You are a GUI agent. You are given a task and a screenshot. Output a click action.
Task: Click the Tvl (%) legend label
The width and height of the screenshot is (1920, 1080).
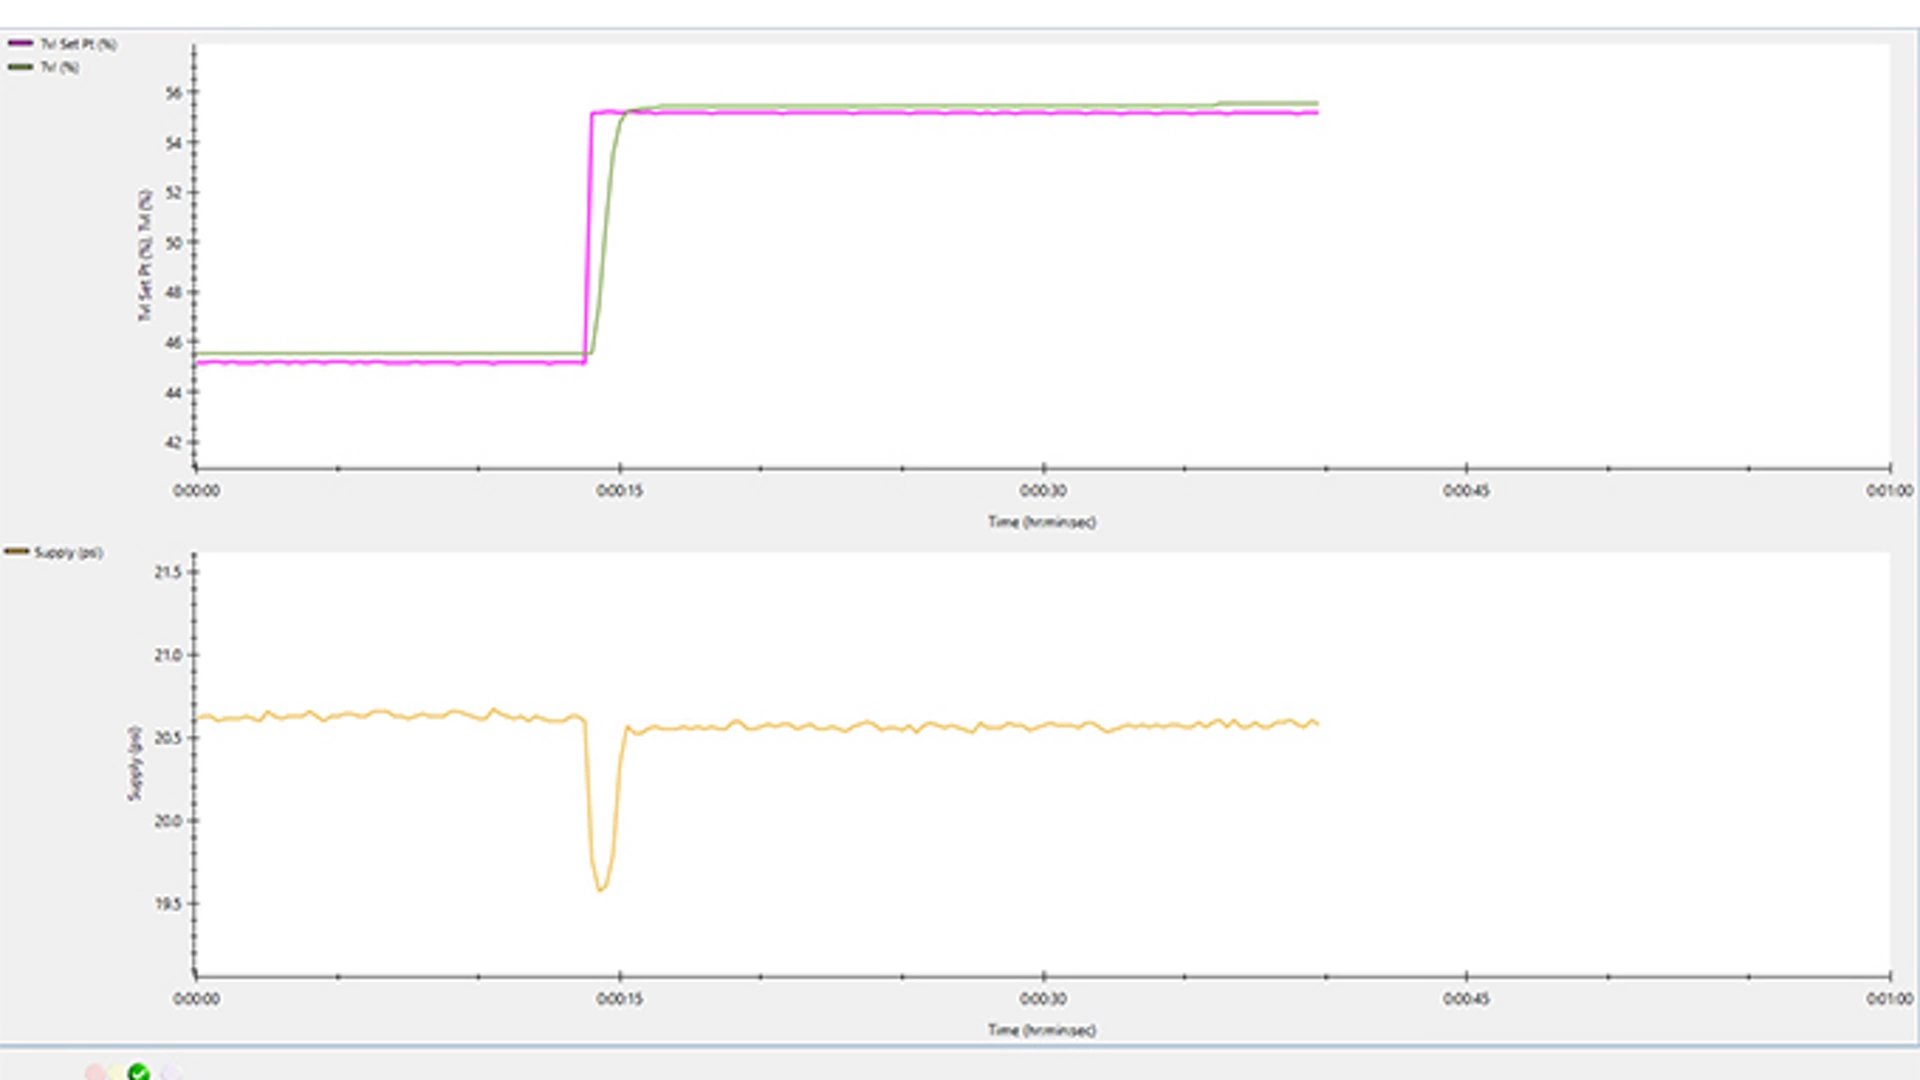coord(59,67)
